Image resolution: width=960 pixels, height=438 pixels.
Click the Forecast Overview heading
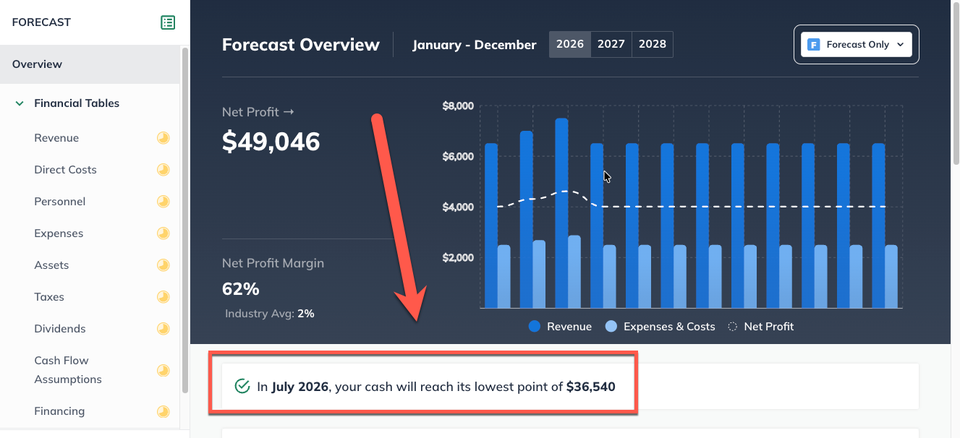[301, 45]
